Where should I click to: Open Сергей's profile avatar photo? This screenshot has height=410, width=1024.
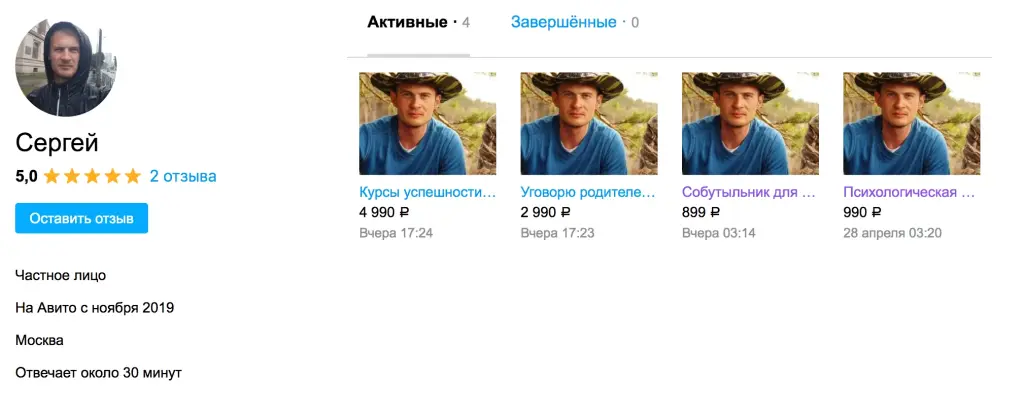pos(66,67)
